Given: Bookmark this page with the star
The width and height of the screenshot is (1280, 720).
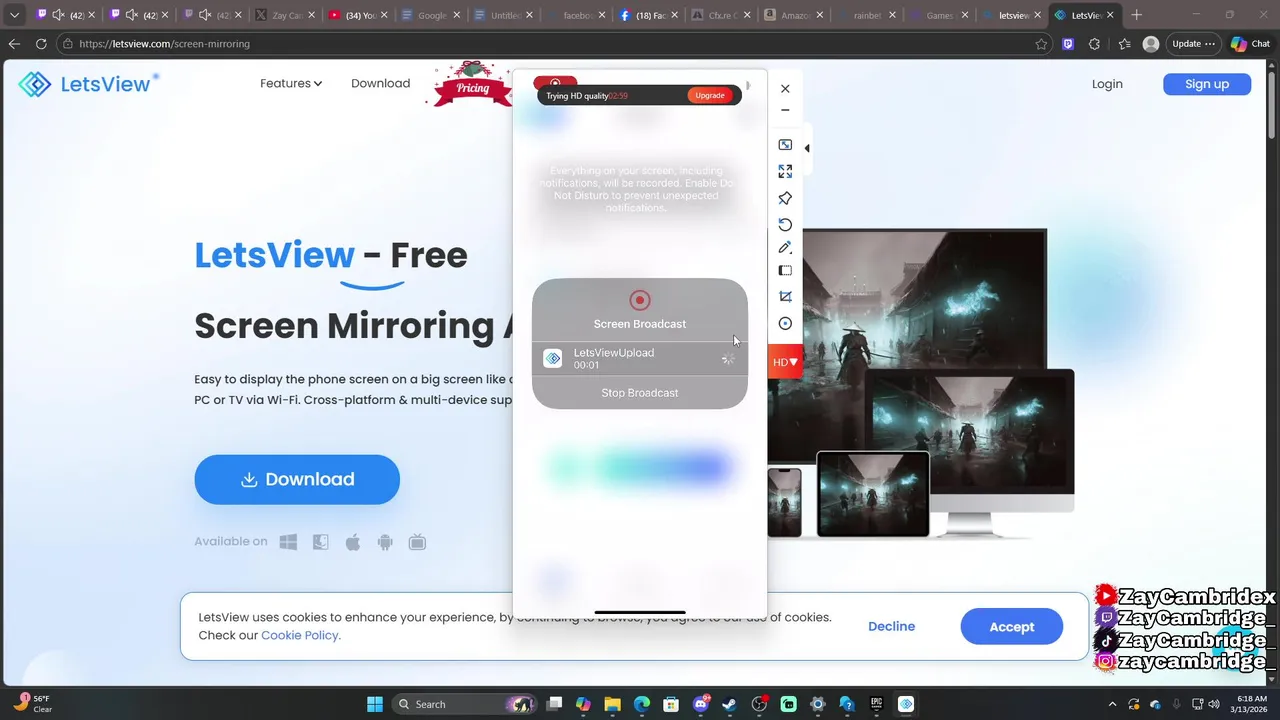Looking at the screenshot, I should tap(1041, 44).
